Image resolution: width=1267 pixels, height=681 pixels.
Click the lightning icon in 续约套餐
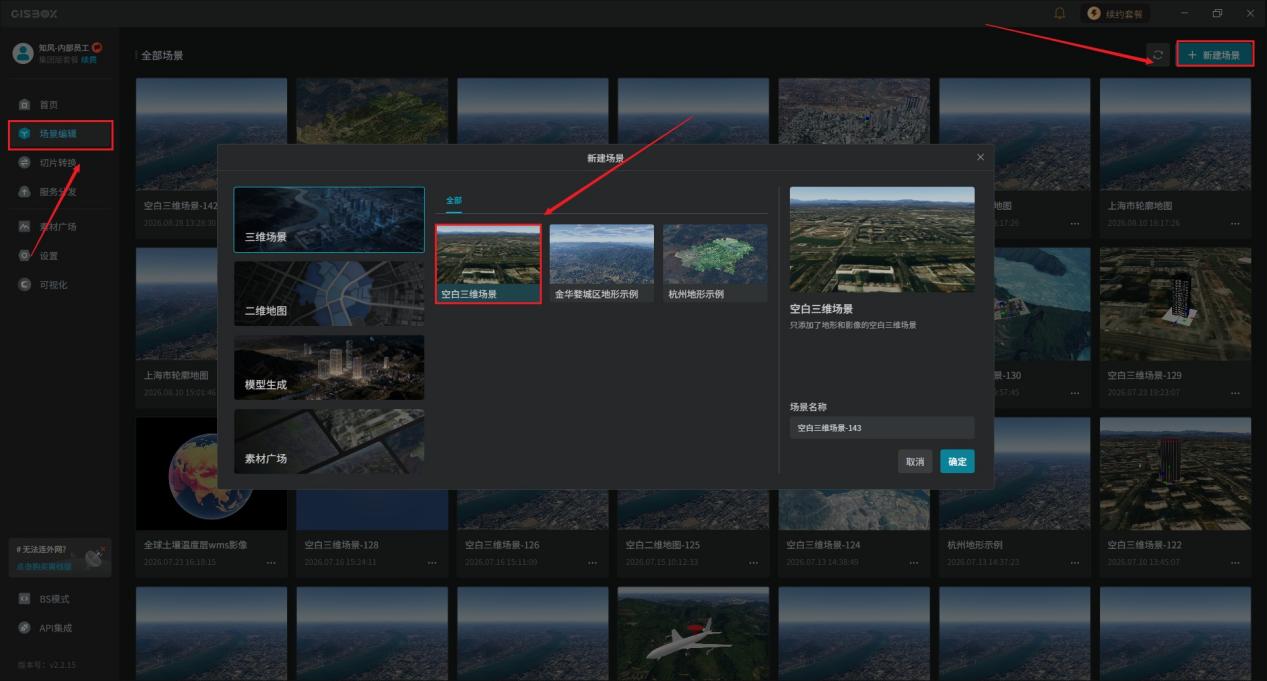[1094, 13]
